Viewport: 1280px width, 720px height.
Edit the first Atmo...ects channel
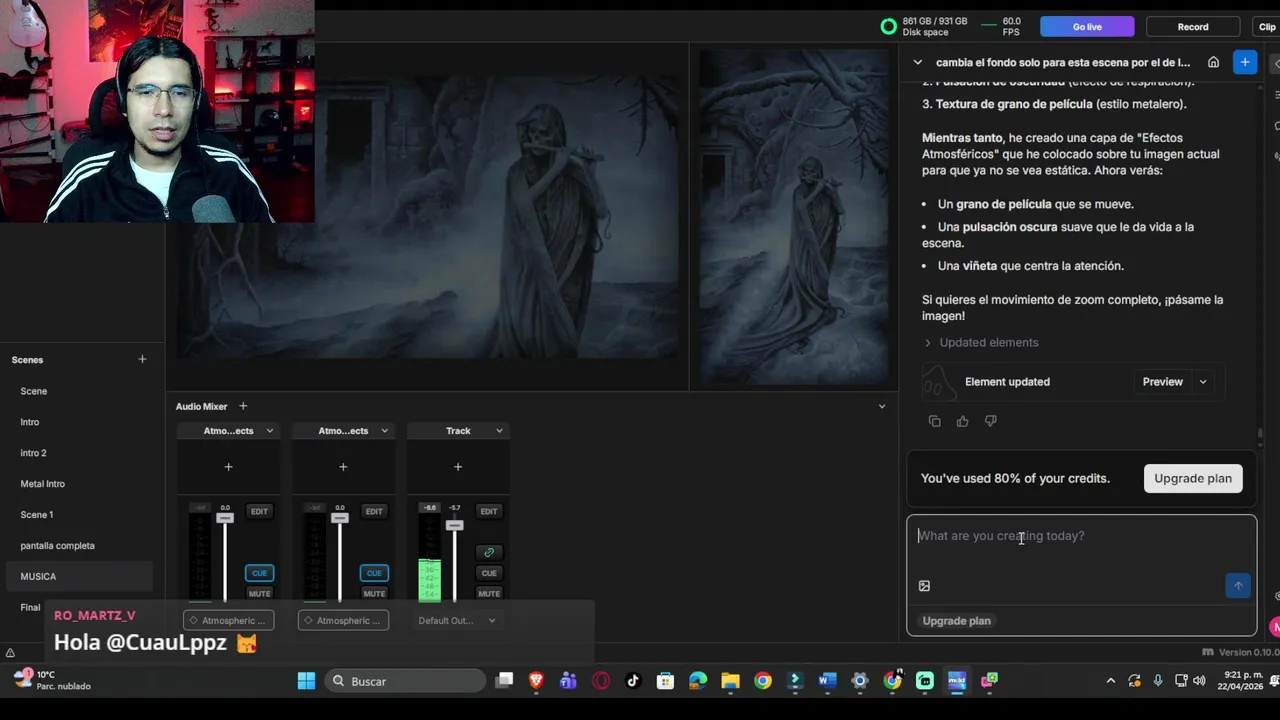pyautogui.click(x=259, y=511)
